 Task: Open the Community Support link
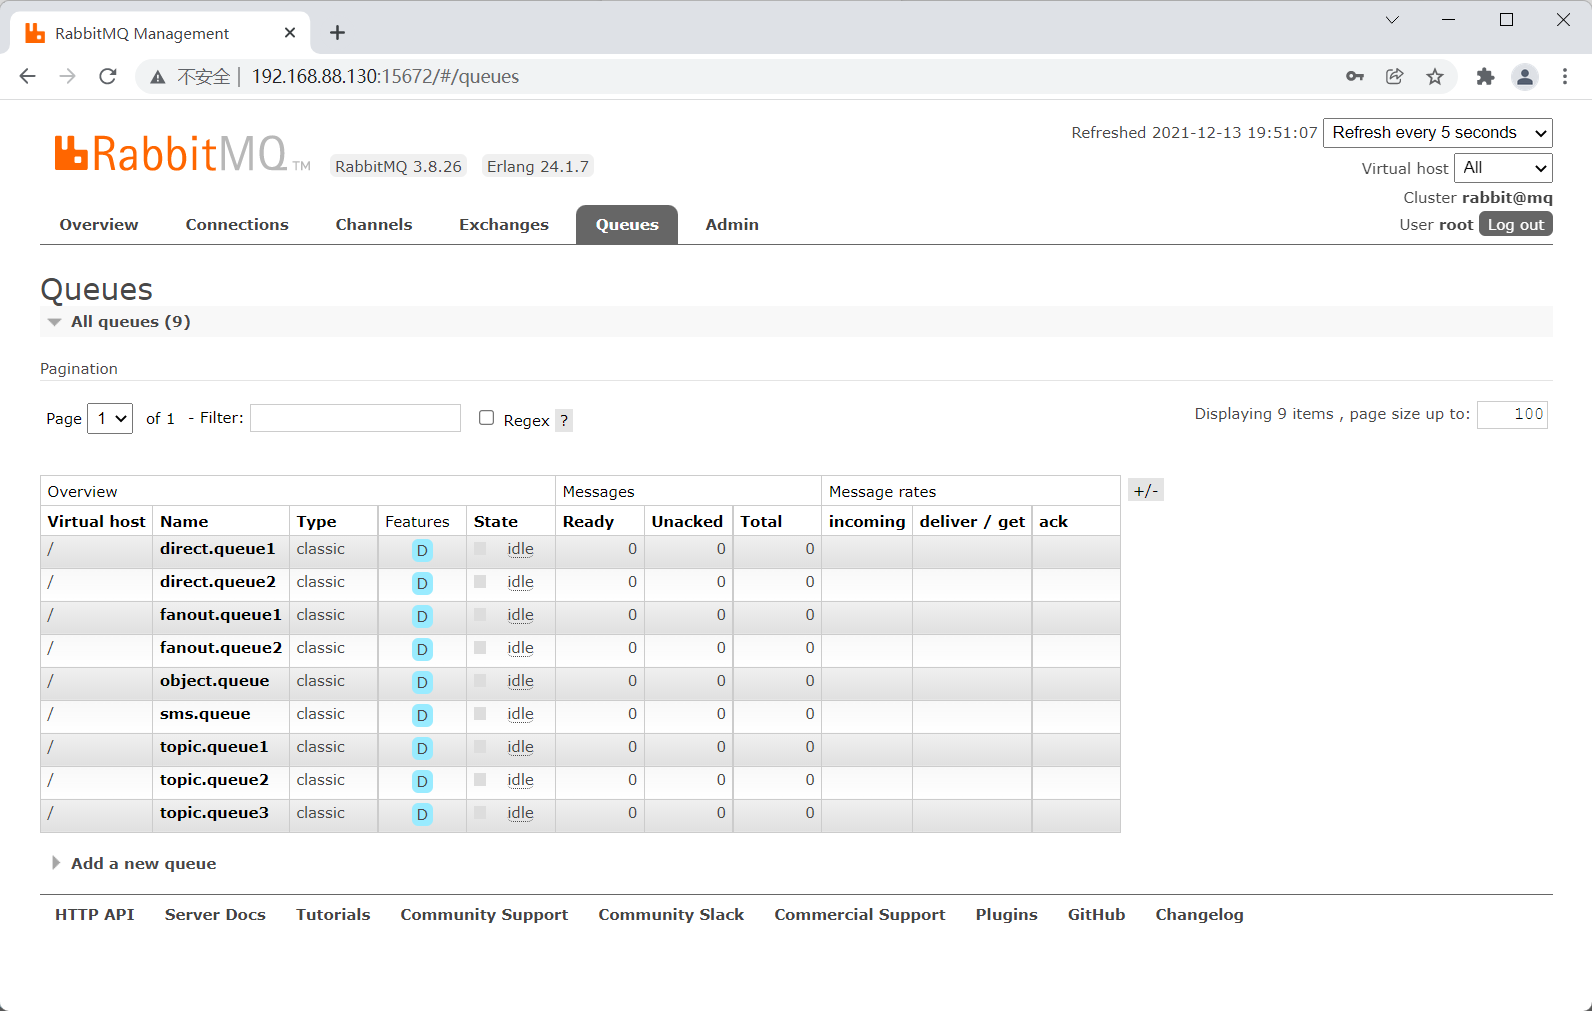pos(484,915)
